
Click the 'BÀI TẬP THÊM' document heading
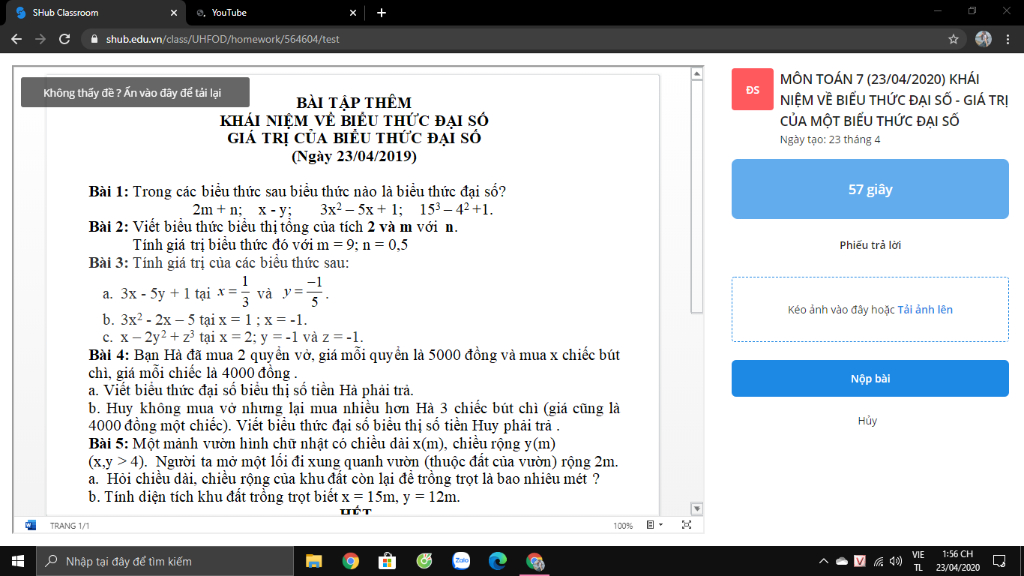tap(354, 103)
